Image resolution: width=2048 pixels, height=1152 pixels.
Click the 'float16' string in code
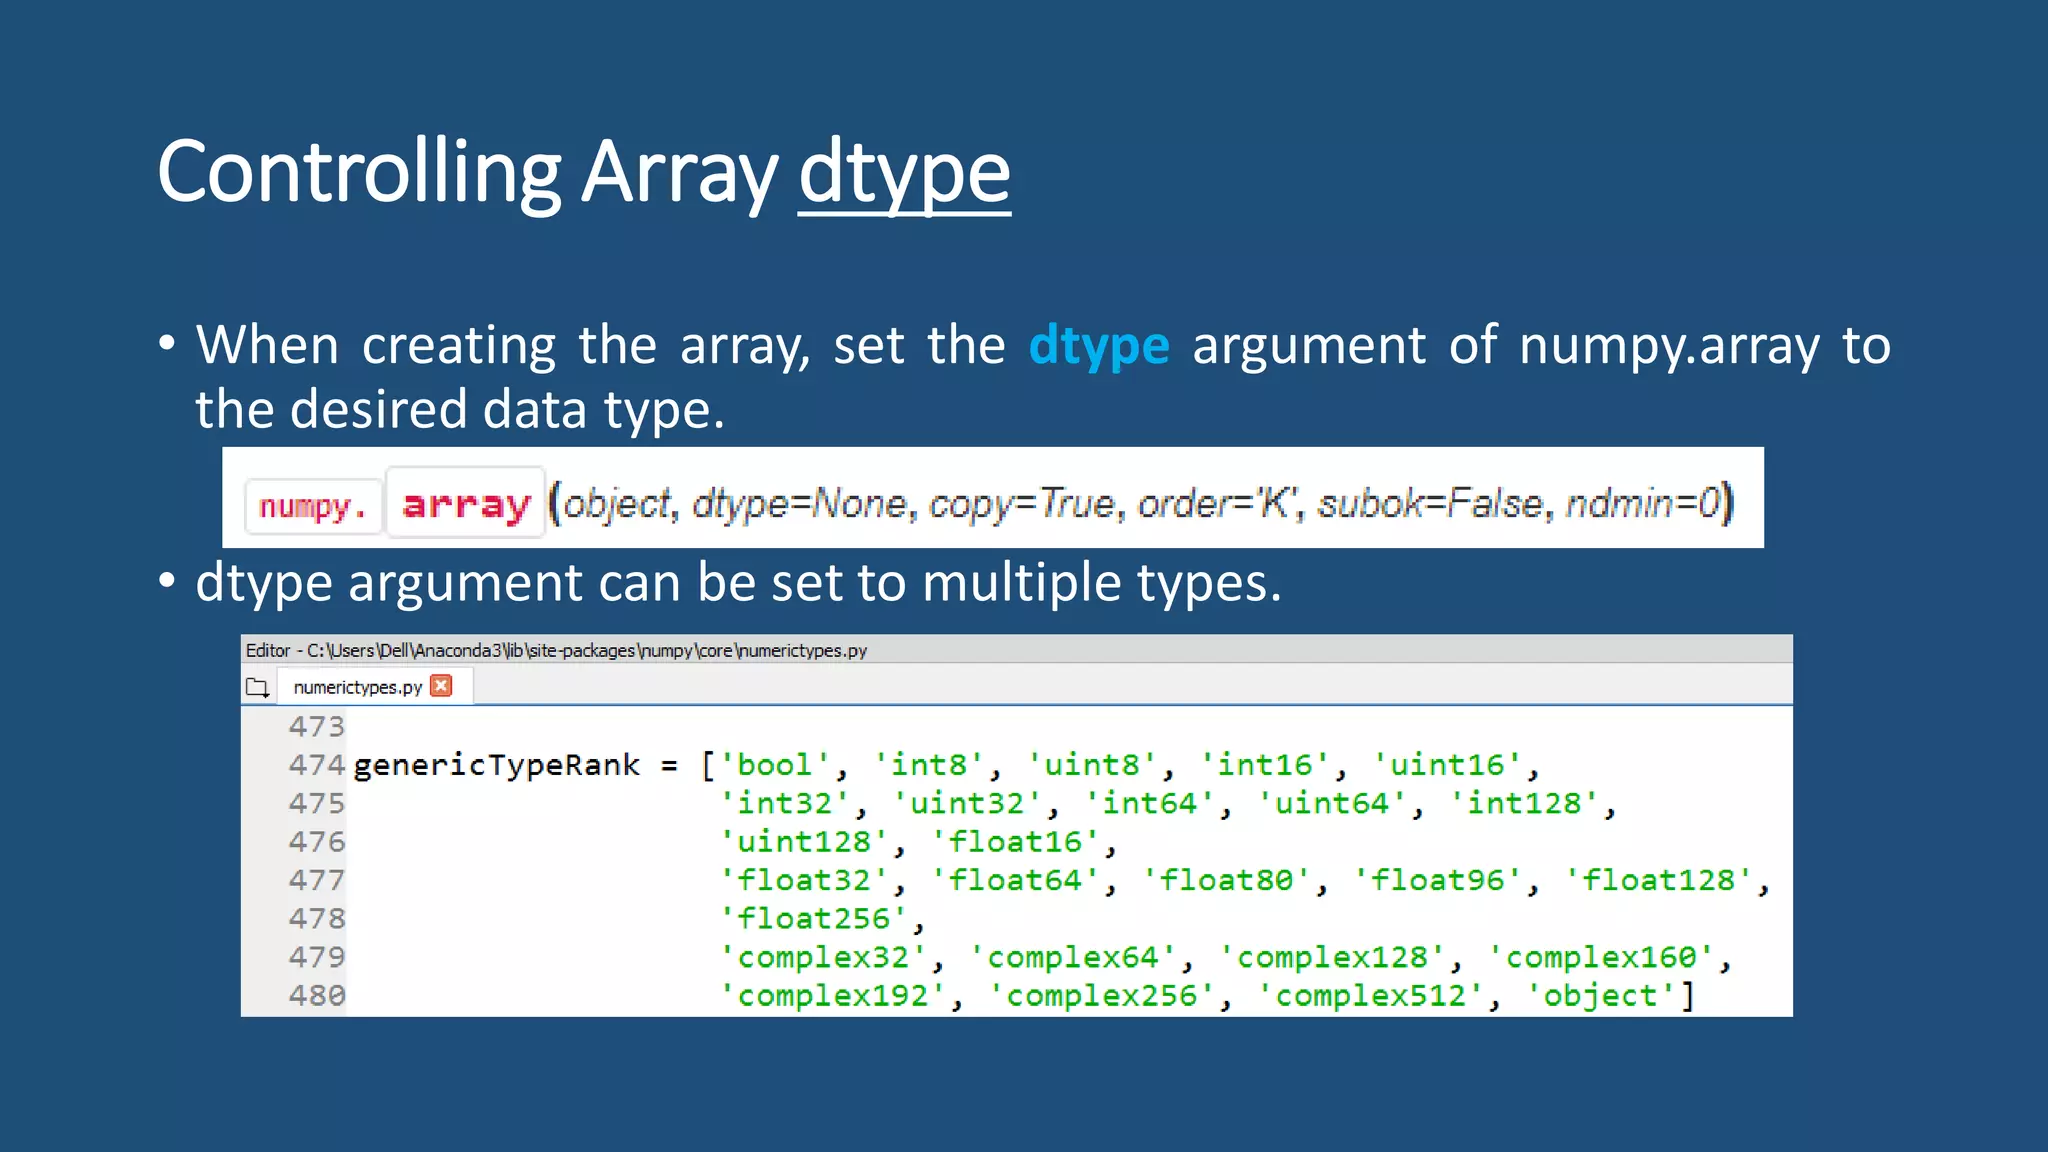pos(1015,841)
